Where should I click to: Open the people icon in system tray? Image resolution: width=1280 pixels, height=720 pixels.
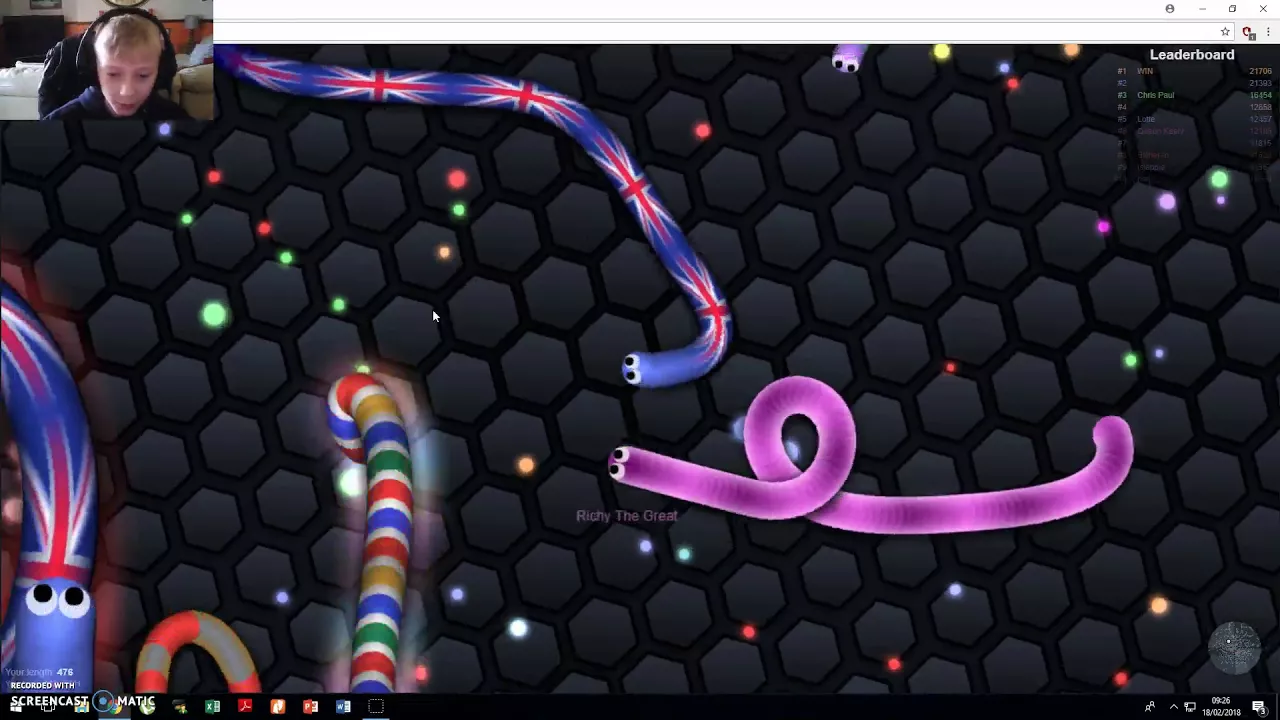click(1150, 707)
